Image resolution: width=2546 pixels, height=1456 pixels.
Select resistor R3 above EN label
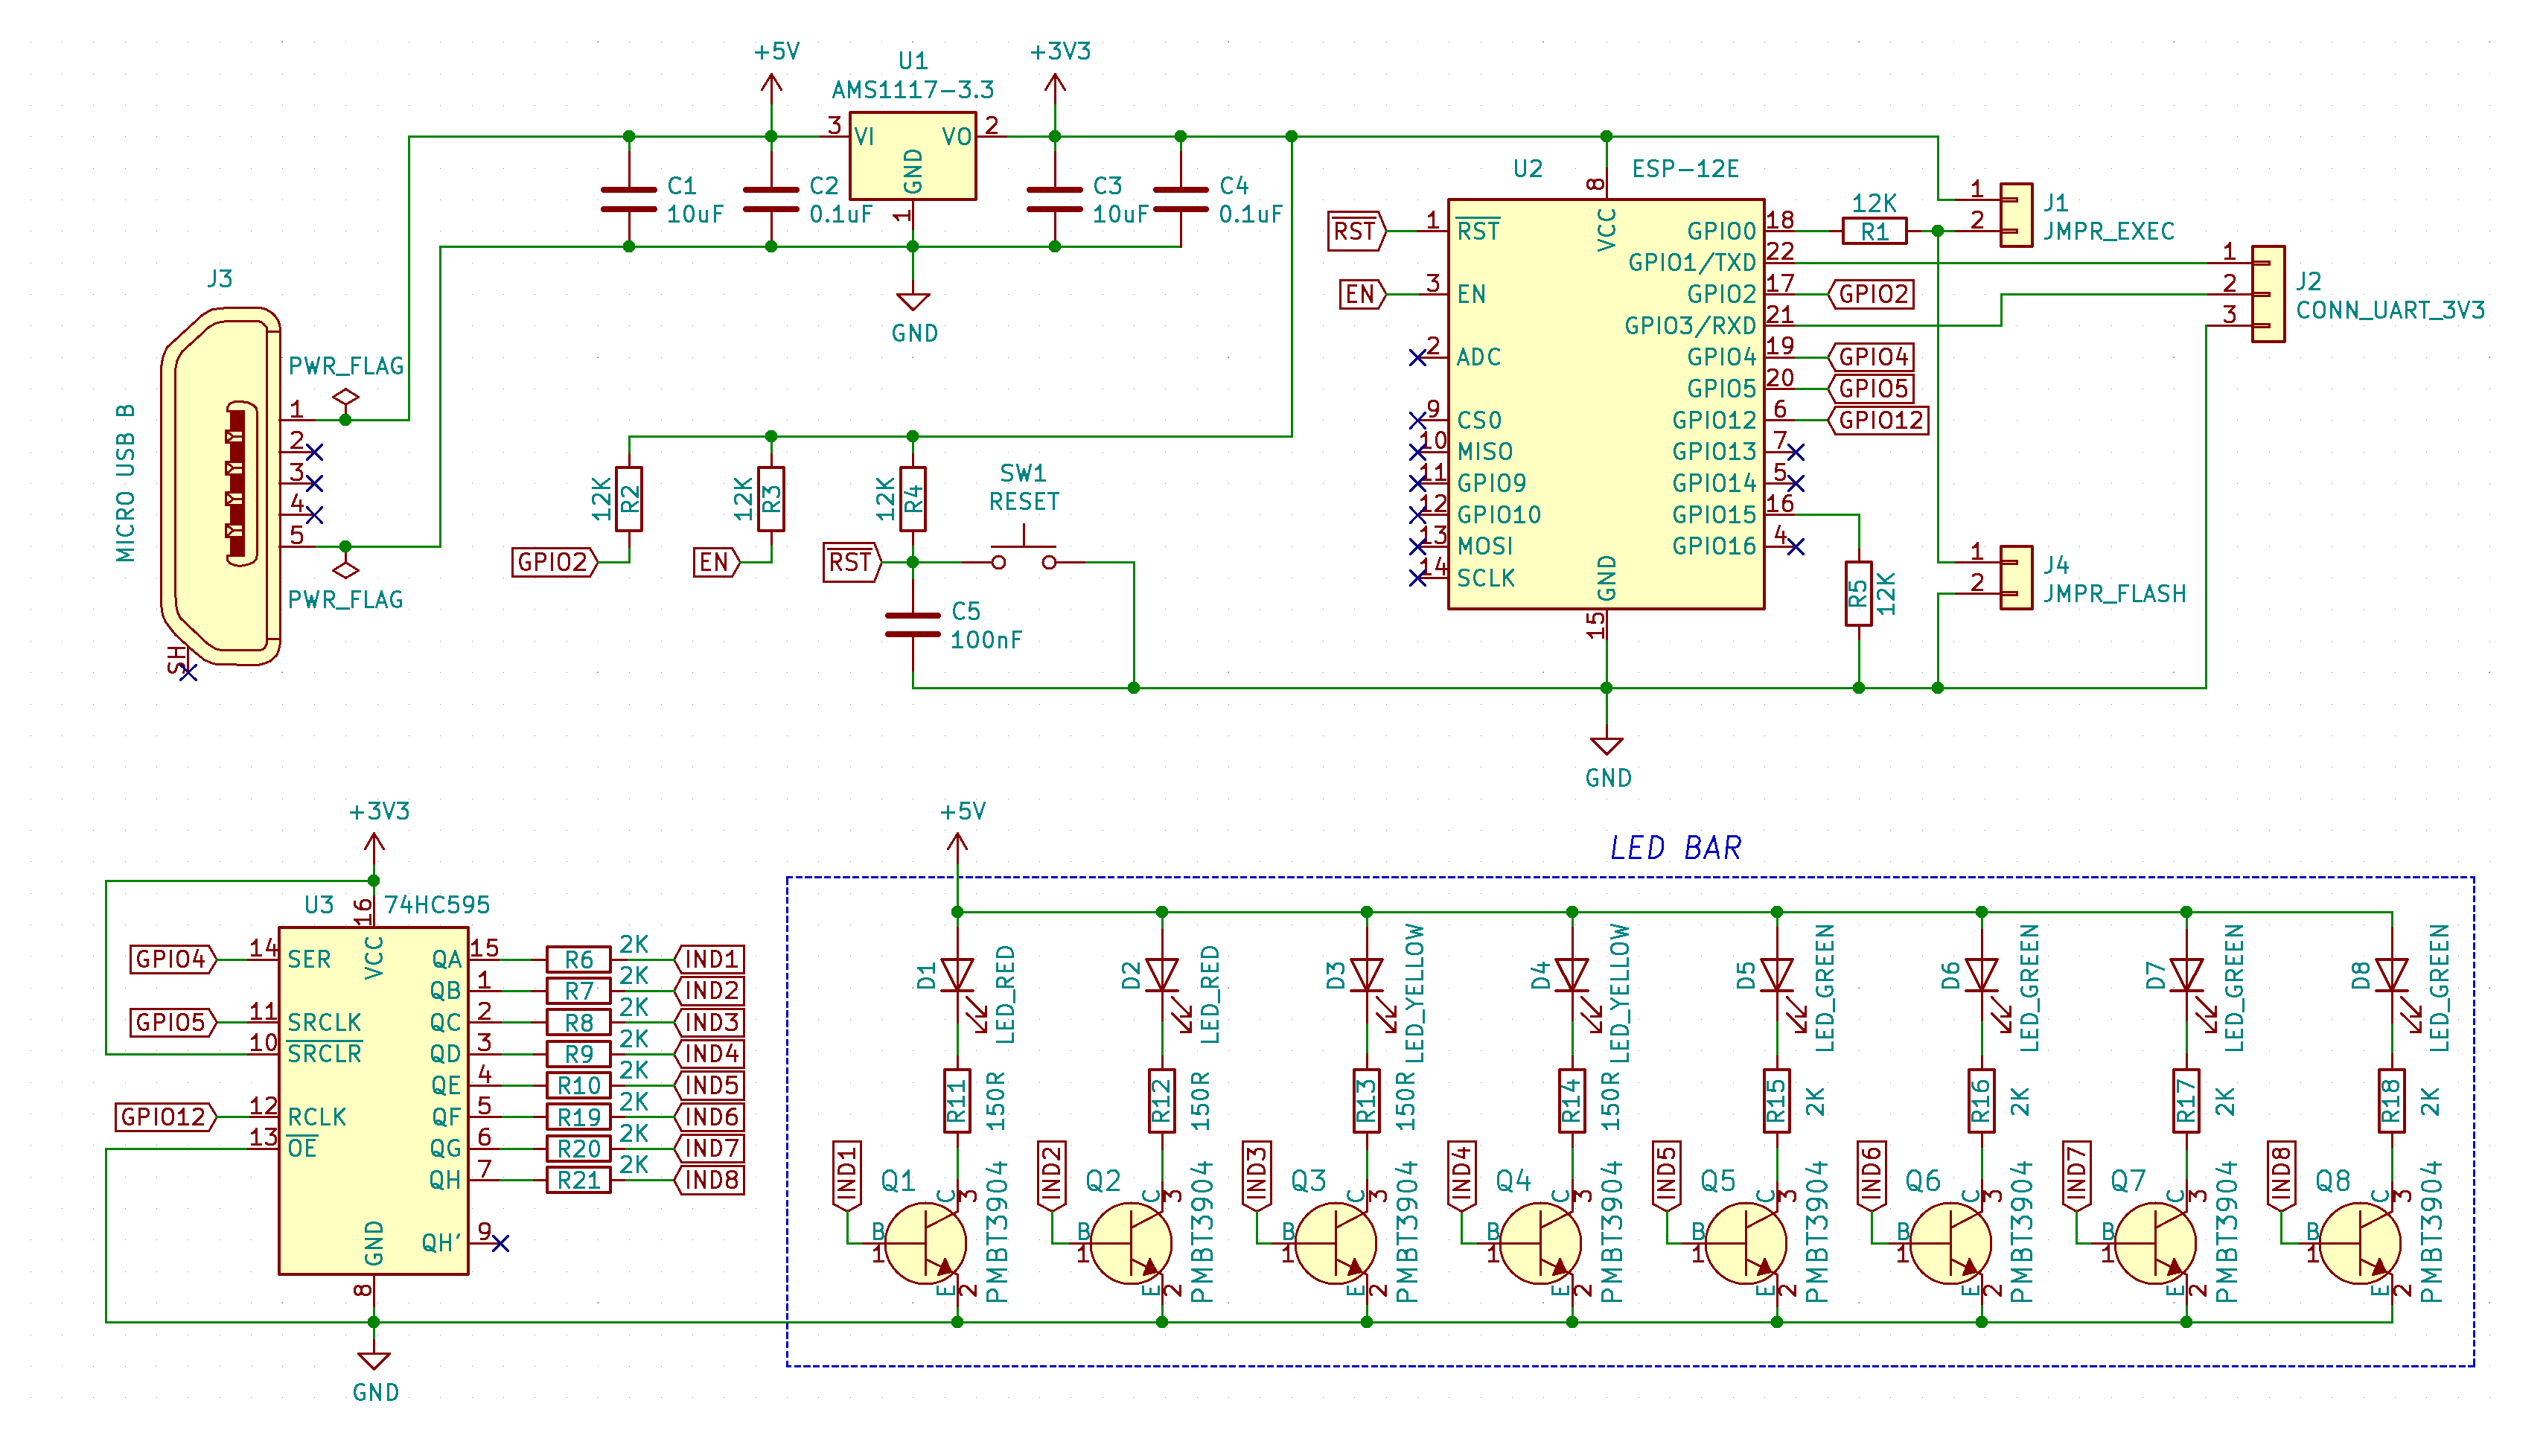point(771,499)
